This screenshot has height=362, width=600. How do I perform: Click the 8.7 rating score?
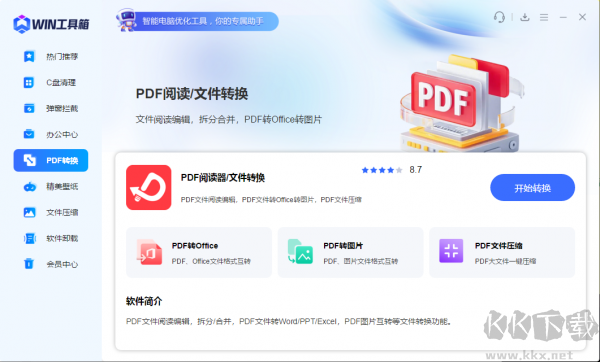416,170
